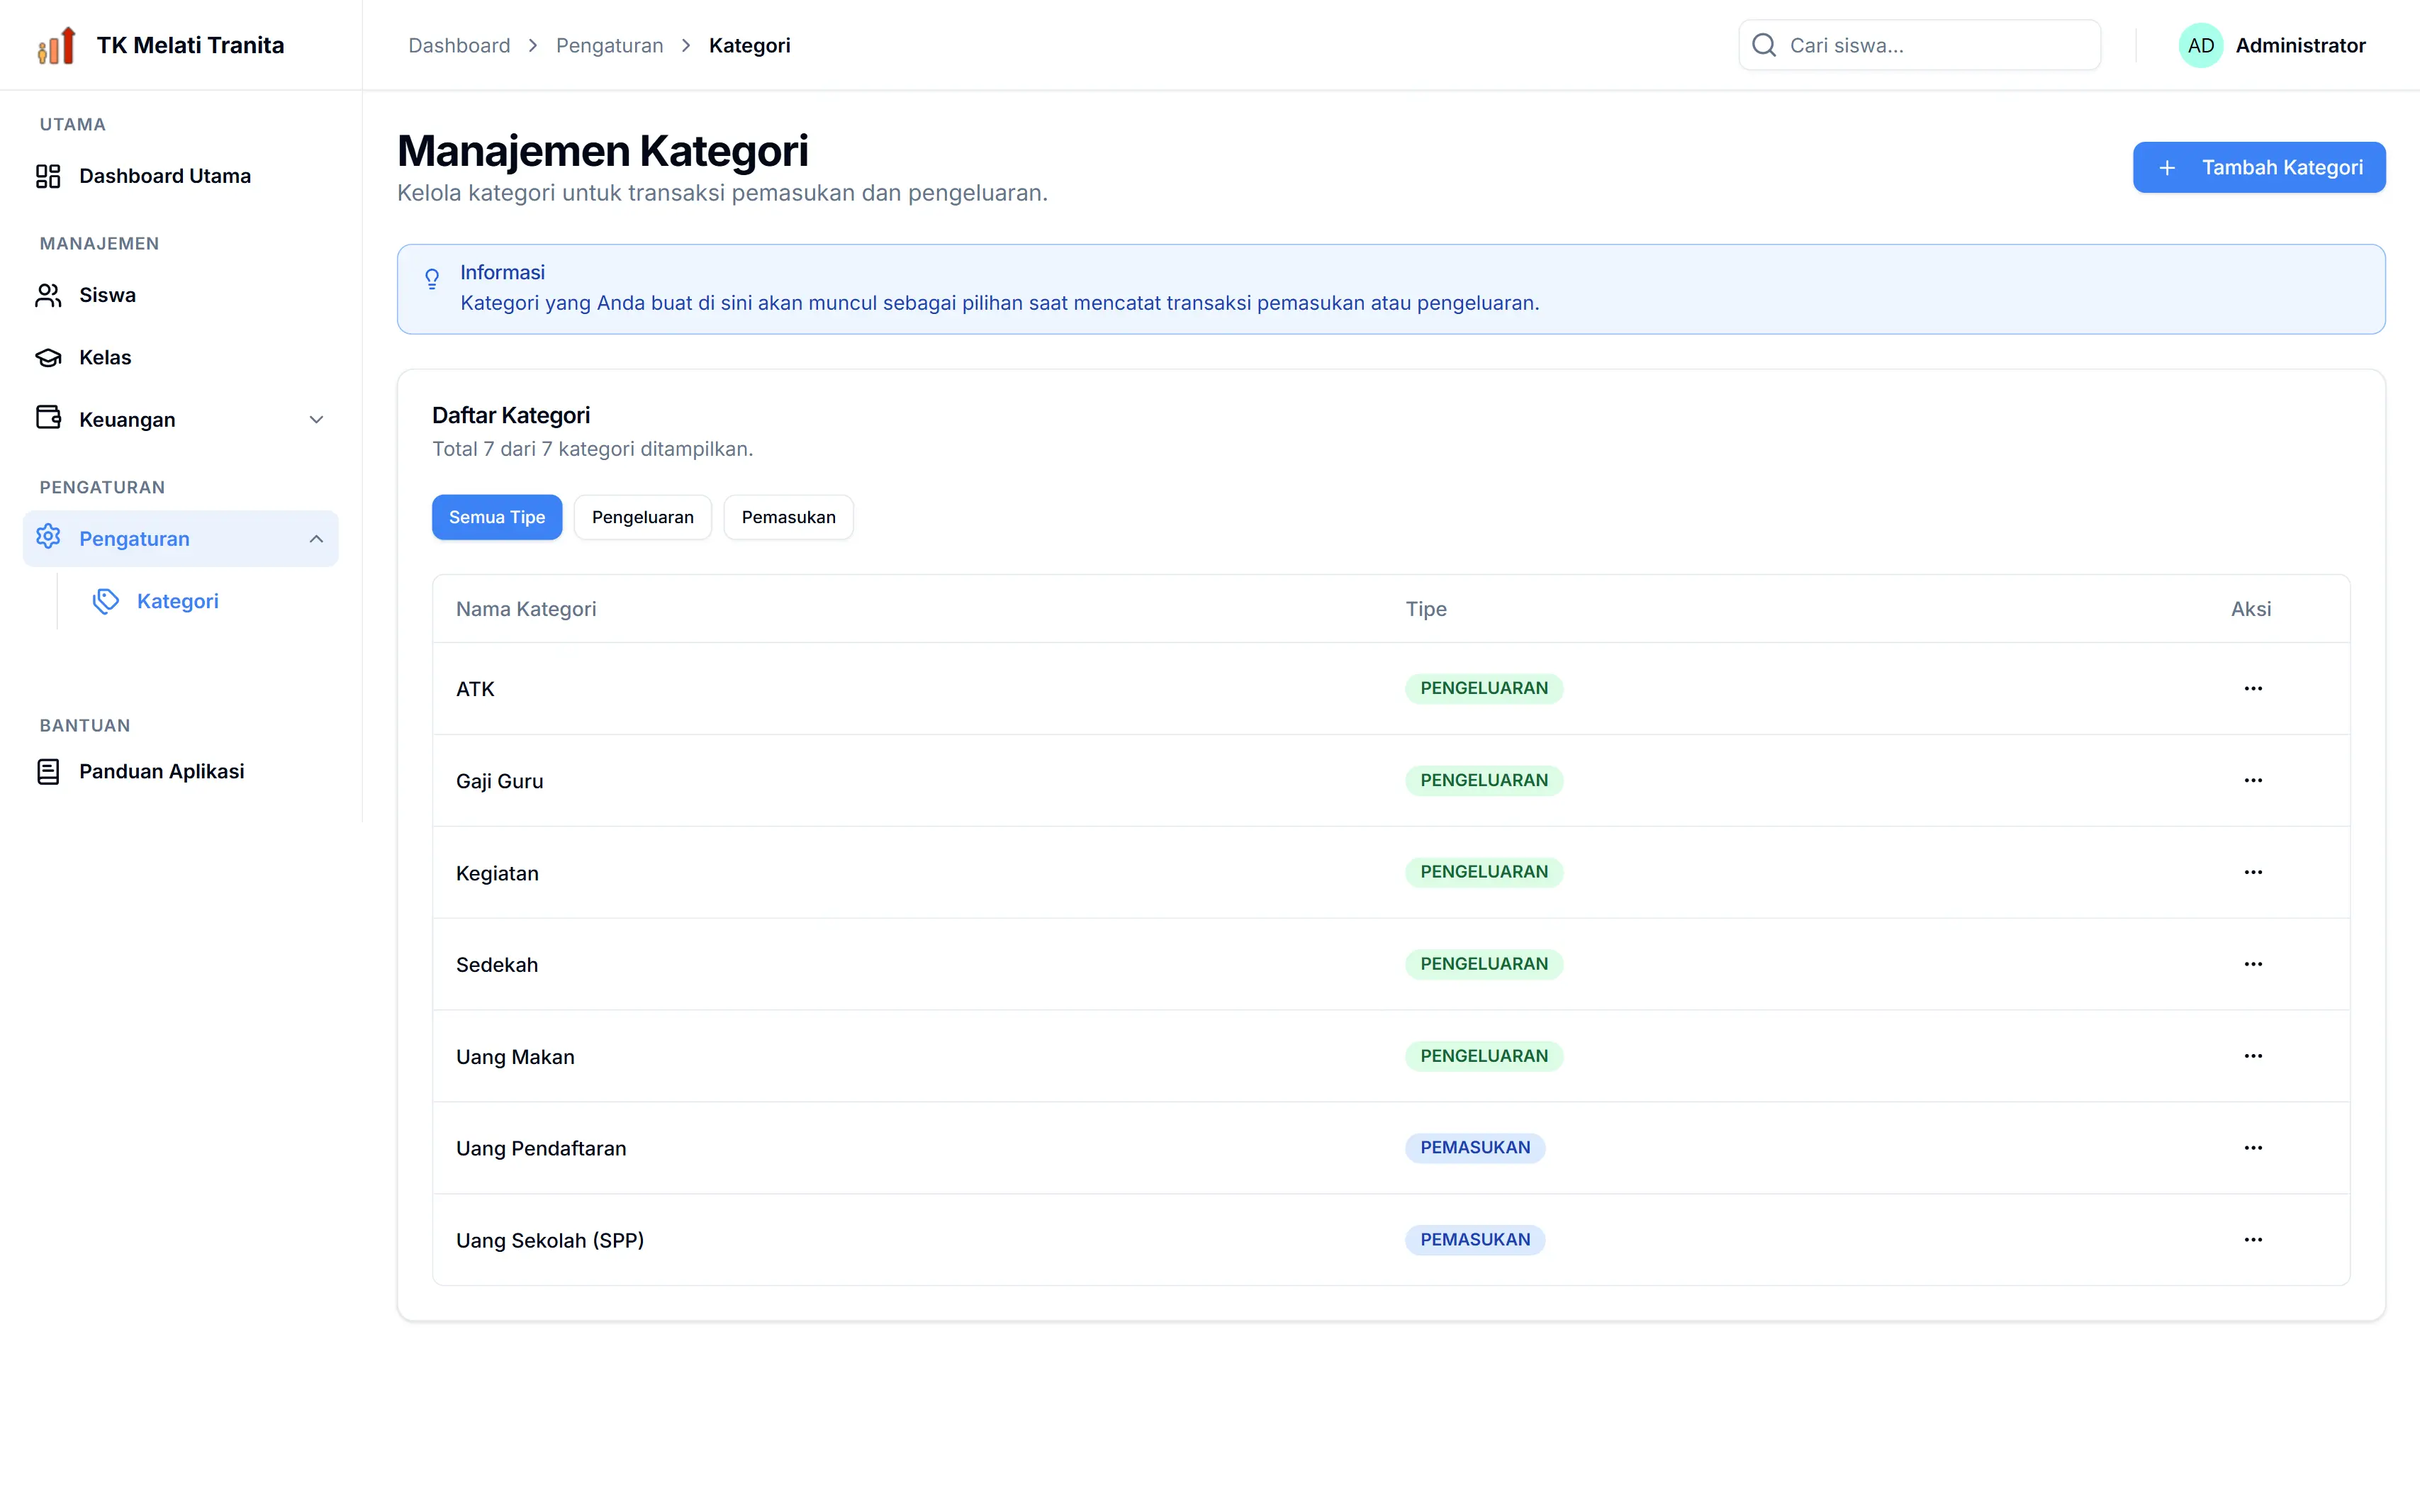Filter by Pemasukan type
2420x1512 pixels.
[x=788, y=517]
